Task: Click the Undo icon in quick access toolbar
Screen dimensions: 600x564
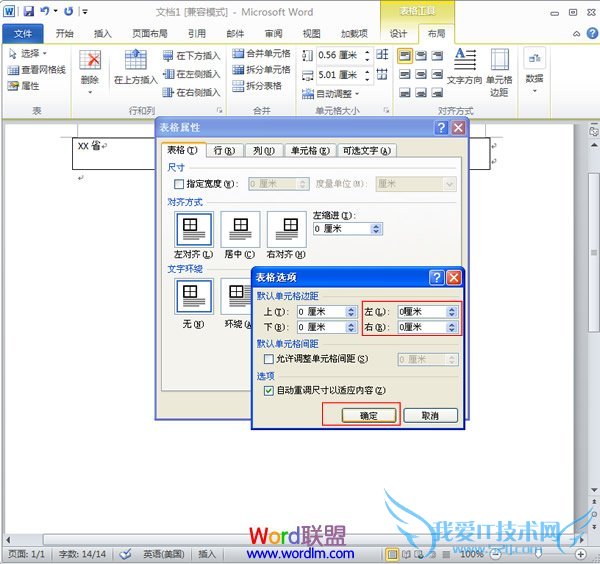Action: [45, 11]
